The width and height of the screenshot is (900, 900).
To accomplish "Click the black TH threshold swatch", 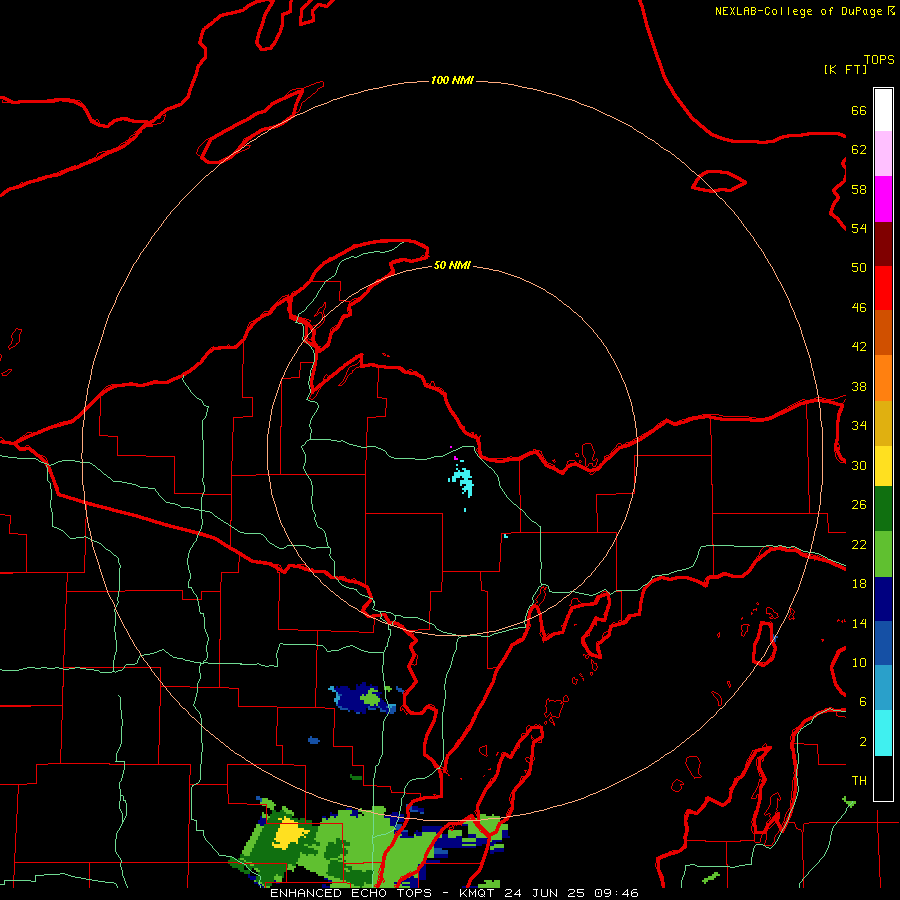I will tap(883, 778).
